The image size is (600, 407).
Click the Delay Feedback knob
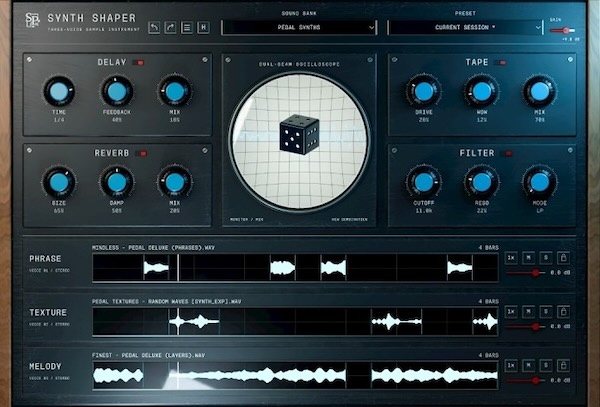[117, 91]
